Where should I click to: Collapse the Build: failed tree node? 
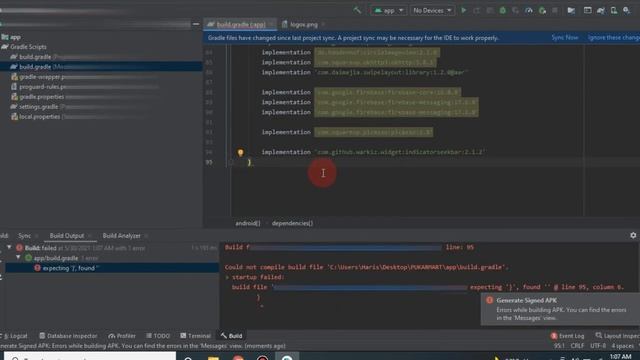point(9,247)
